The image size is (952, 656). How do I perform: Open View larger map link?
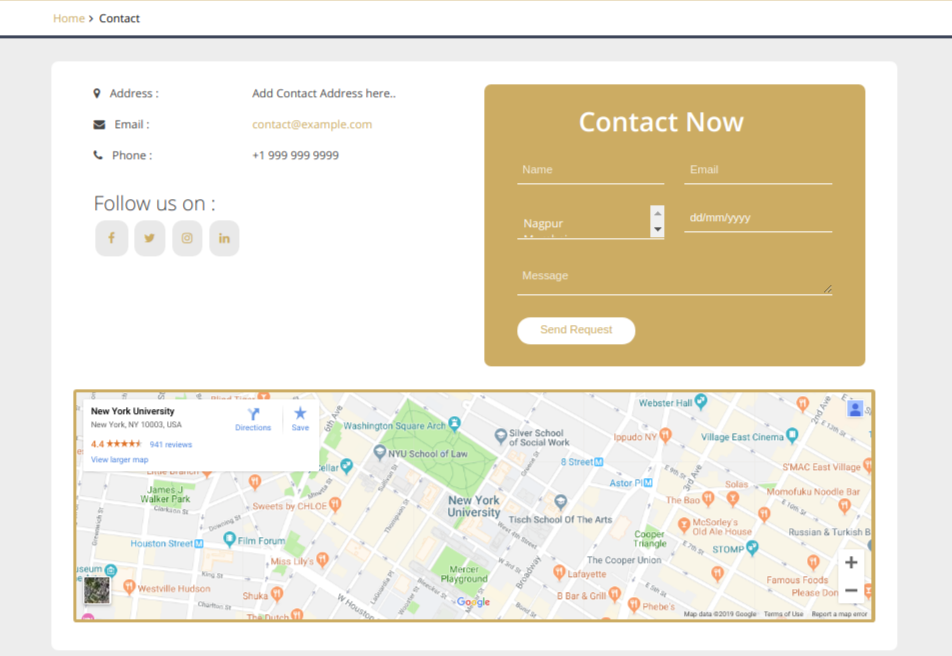[x=120, y=460]
